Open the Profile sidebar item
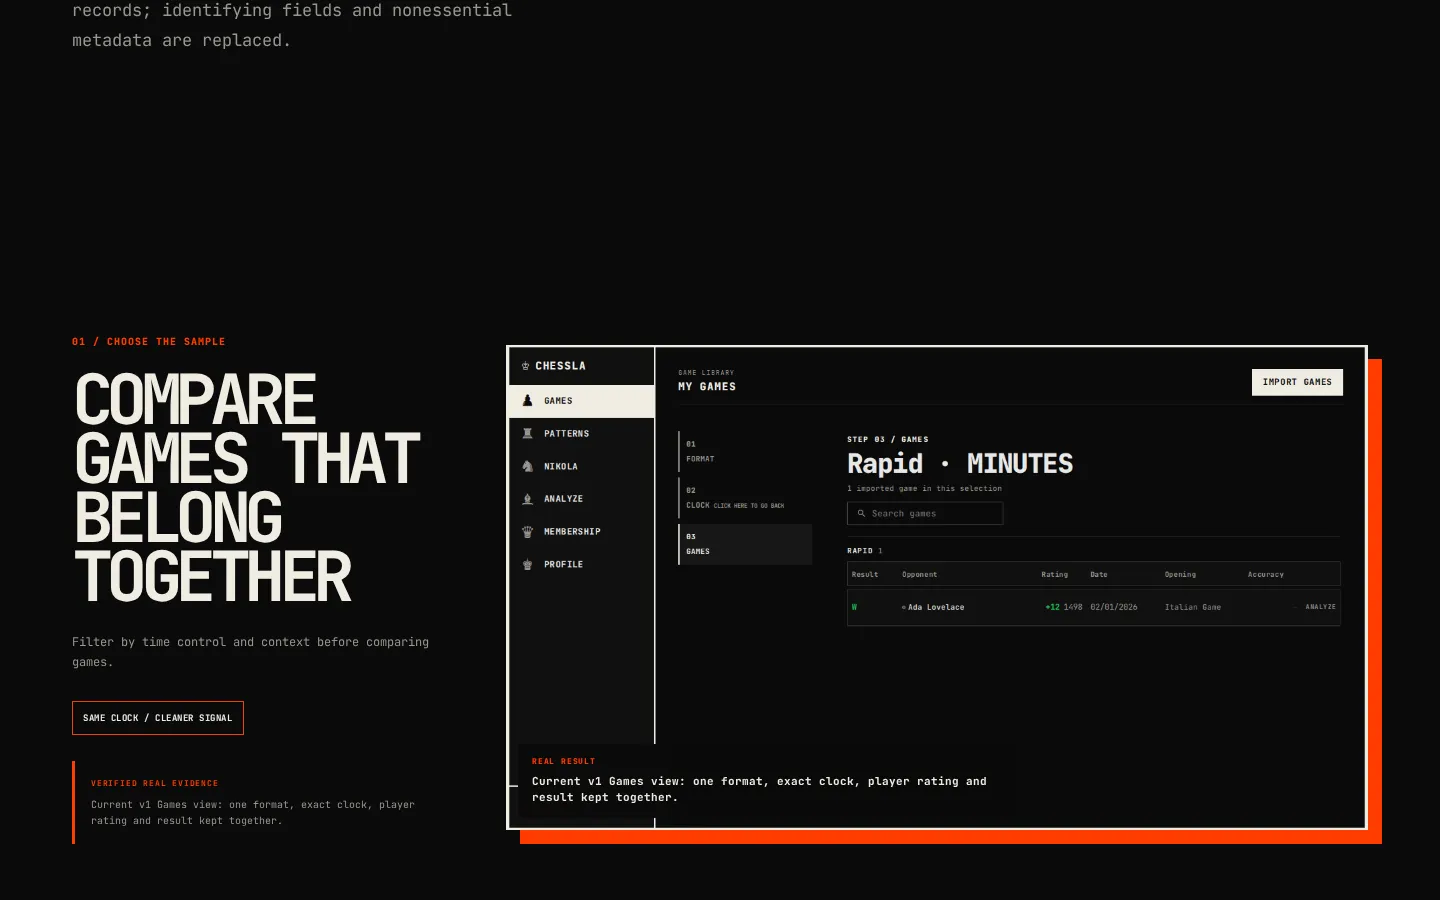Viewport: 1440px width, 900px height. (581, 565)
